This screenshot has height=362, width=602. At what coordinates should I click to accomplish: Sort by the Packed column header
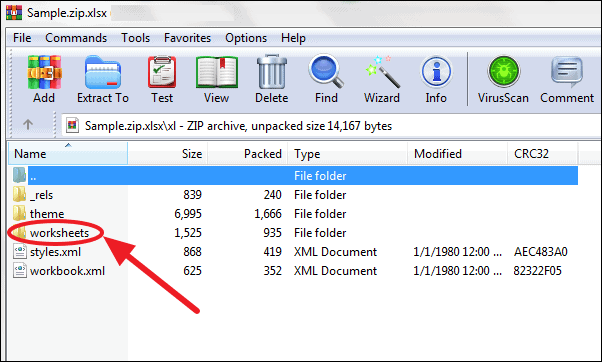click(248, 154)
